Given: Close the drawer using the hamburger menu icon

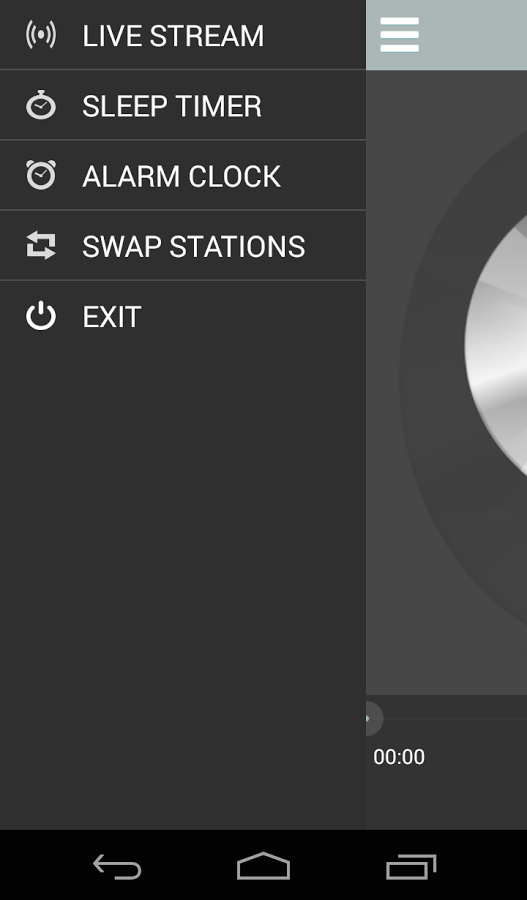Looking at the screenshot, I should click(400, 34).
